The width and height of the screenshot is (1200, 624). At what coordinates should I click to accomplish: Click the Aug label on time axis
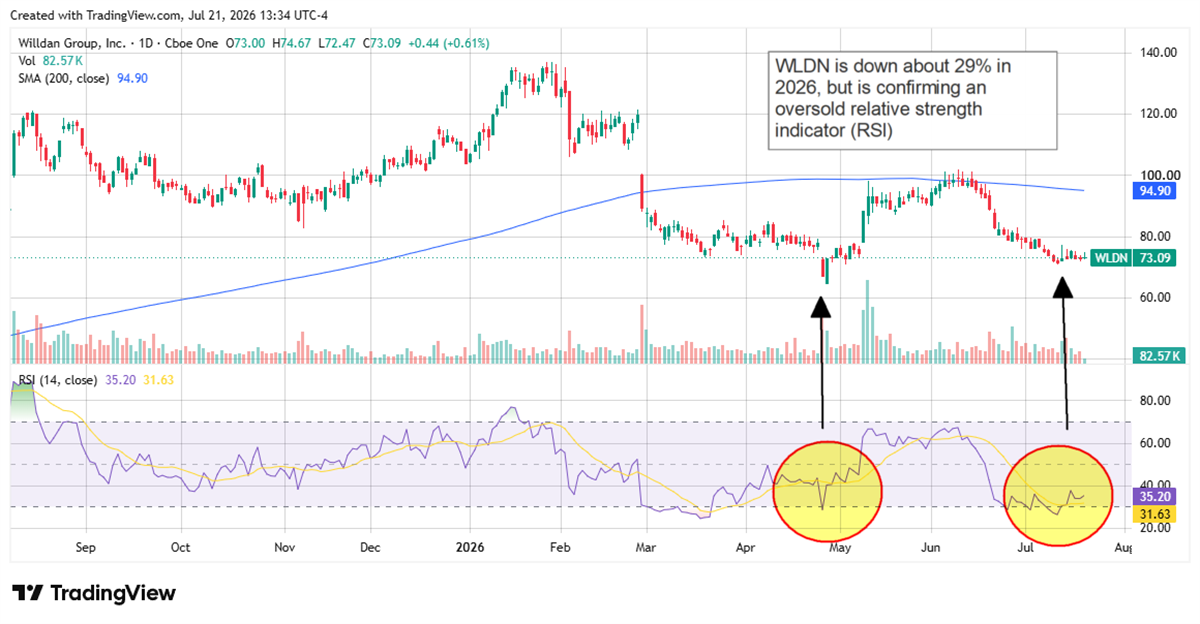pyautogui.click(x=1122, y=548)
